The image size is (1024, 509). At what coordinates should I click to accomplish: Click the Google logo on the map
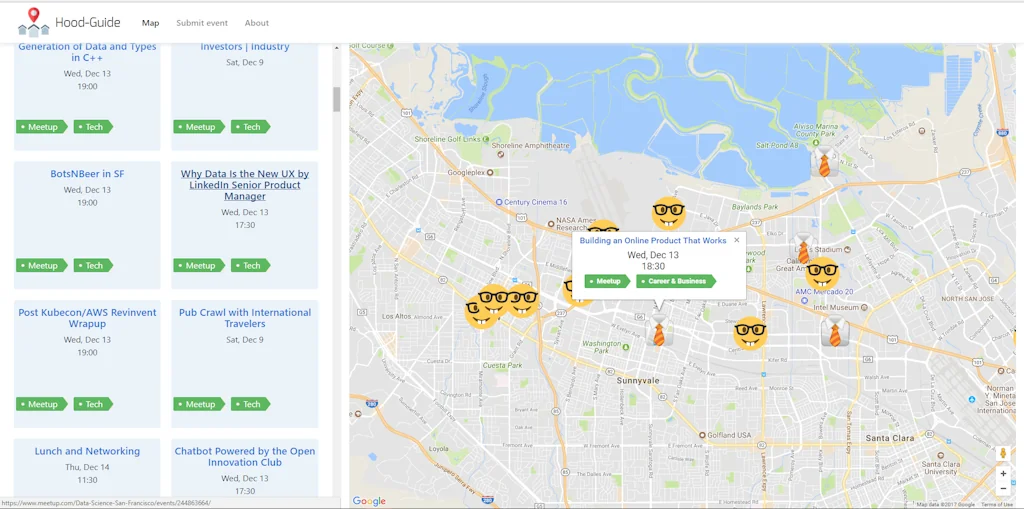pos(369,501)
